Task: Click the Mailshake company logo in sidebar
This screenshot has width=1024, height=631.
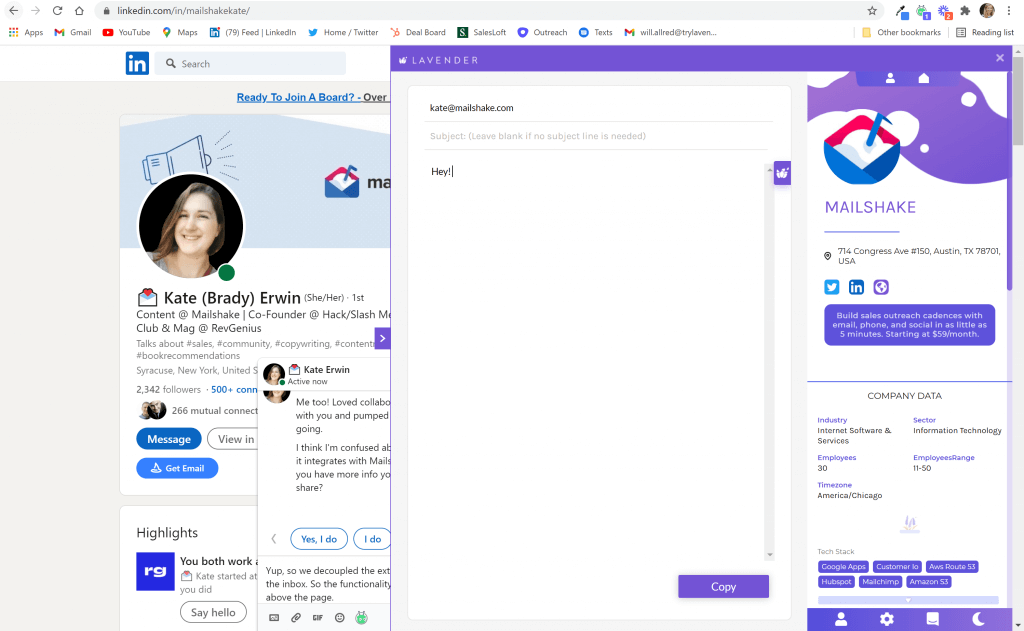Action: click(x=861, y=148)
